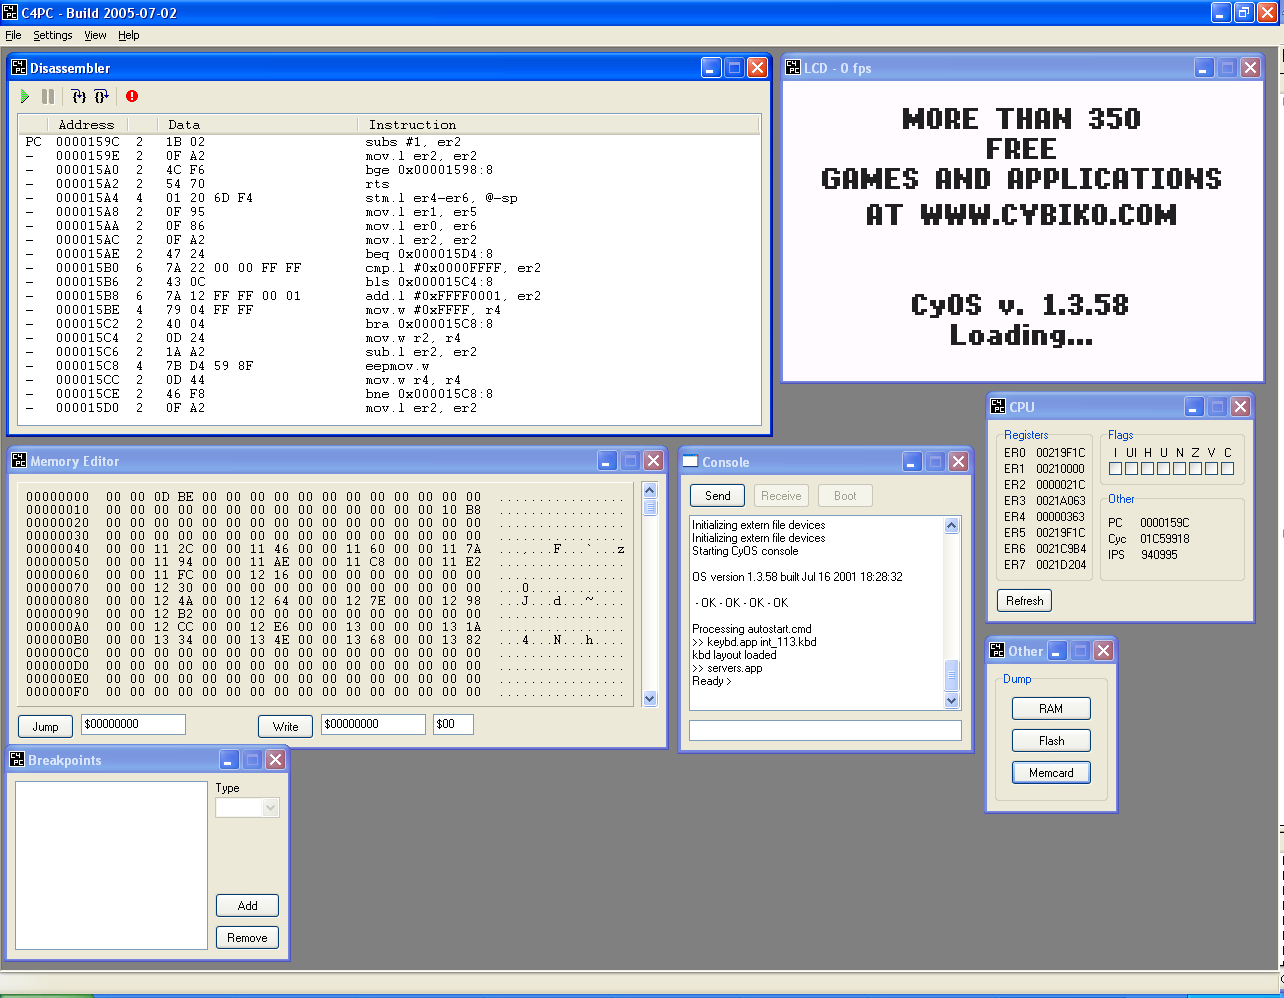Viewport: 1284px width, 998px height.
Task: Open the Help menu
Action: point(129,35)
